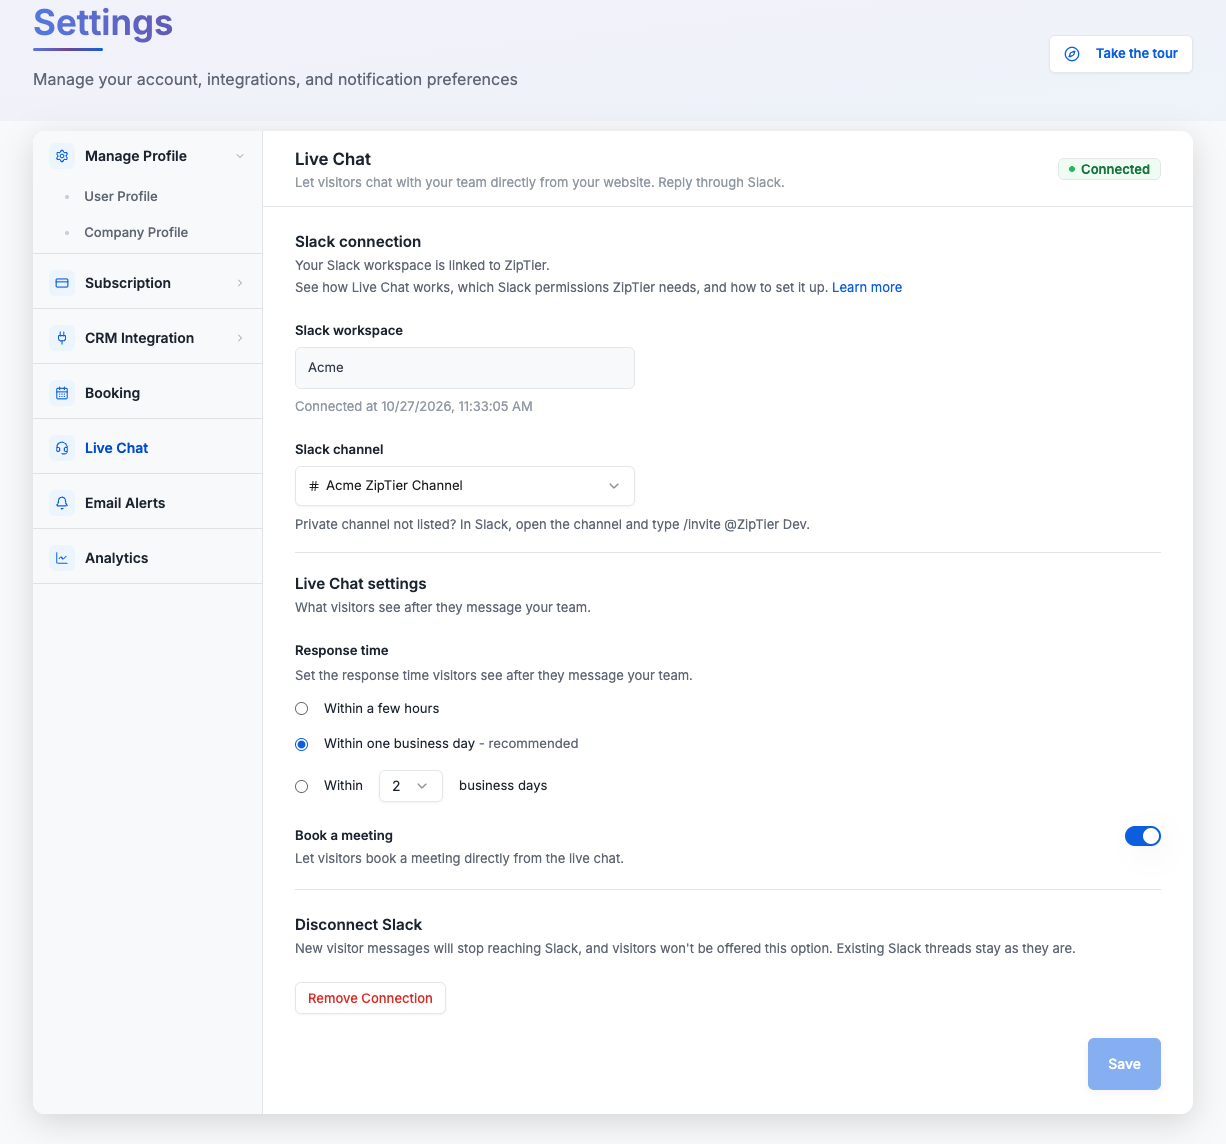
Task: Follow the Learn more link
Action: pyautogui.click(x=867, y=287)
